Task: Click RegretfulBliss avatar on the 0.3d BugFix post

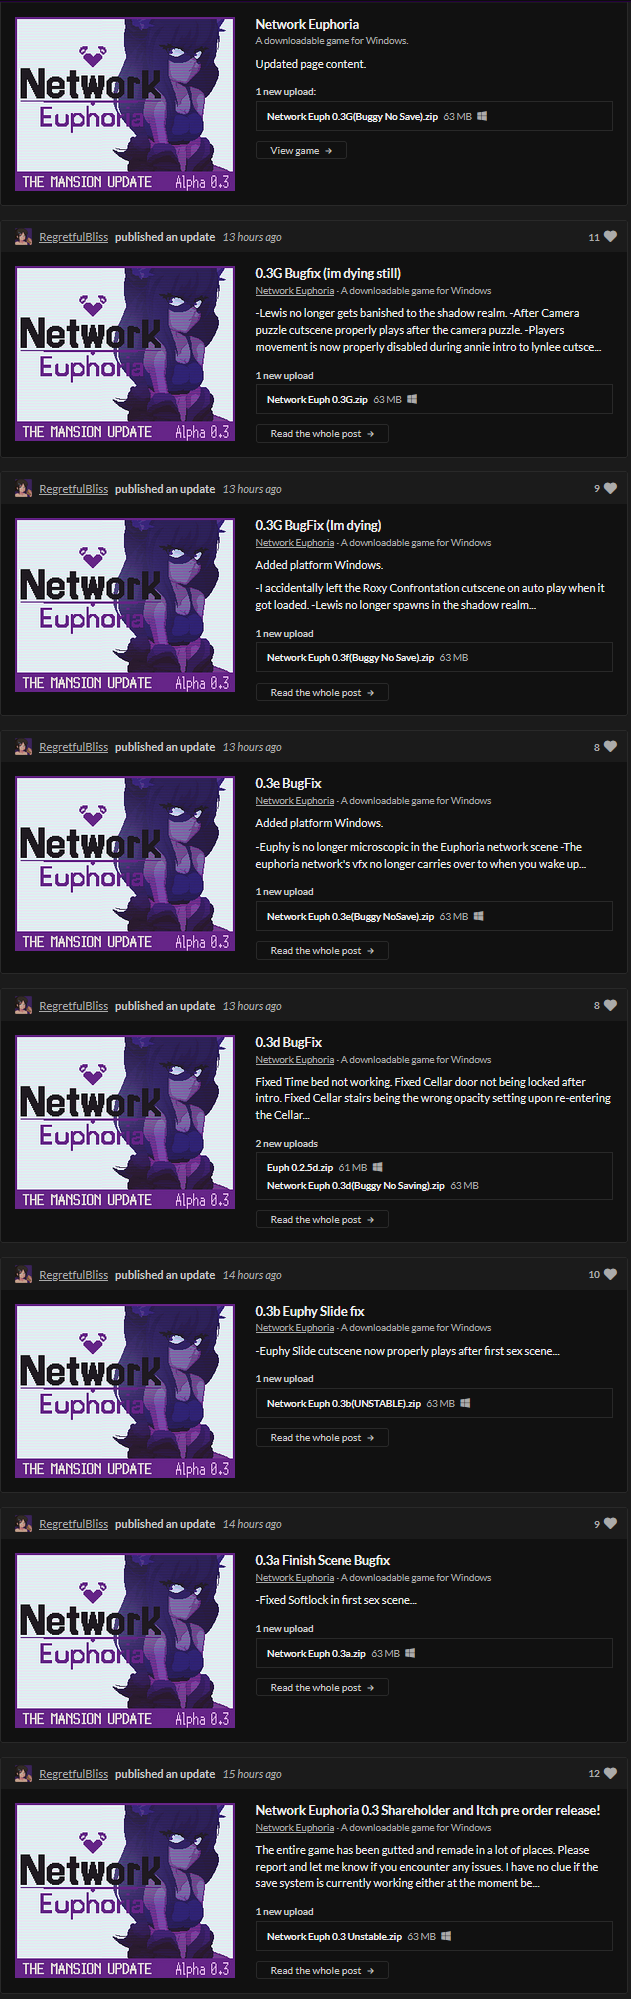Action: tap(23, 1006)
